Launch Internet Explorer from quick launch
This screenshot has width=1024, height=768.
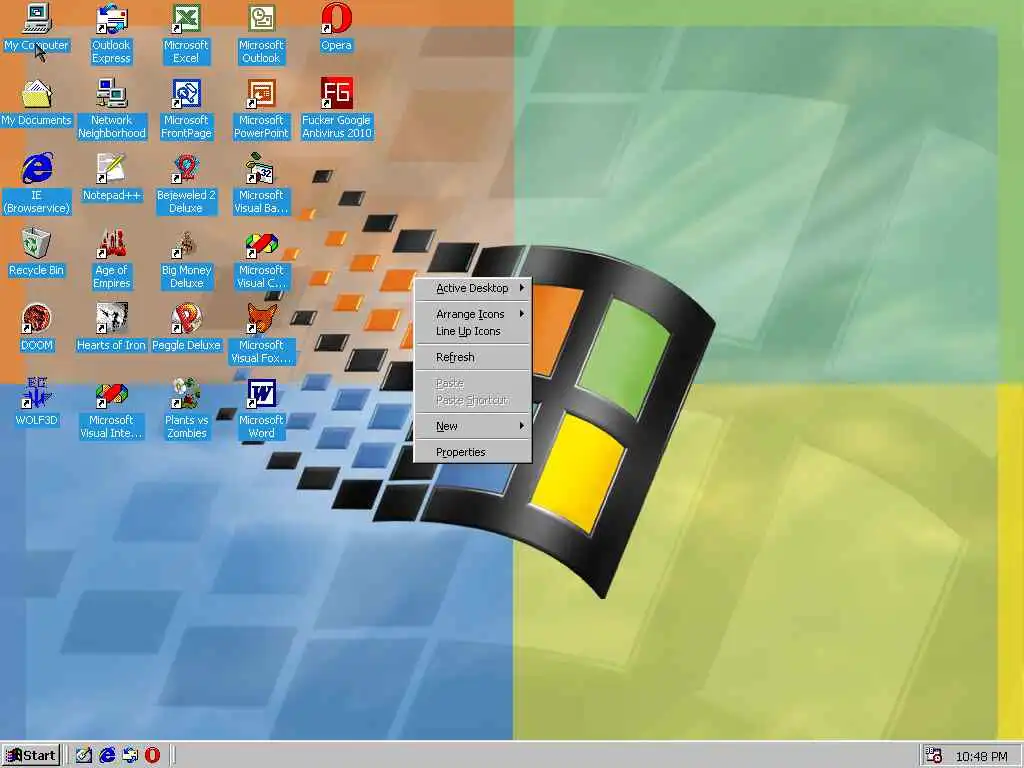pyautogui.click(x=107, y=756)
